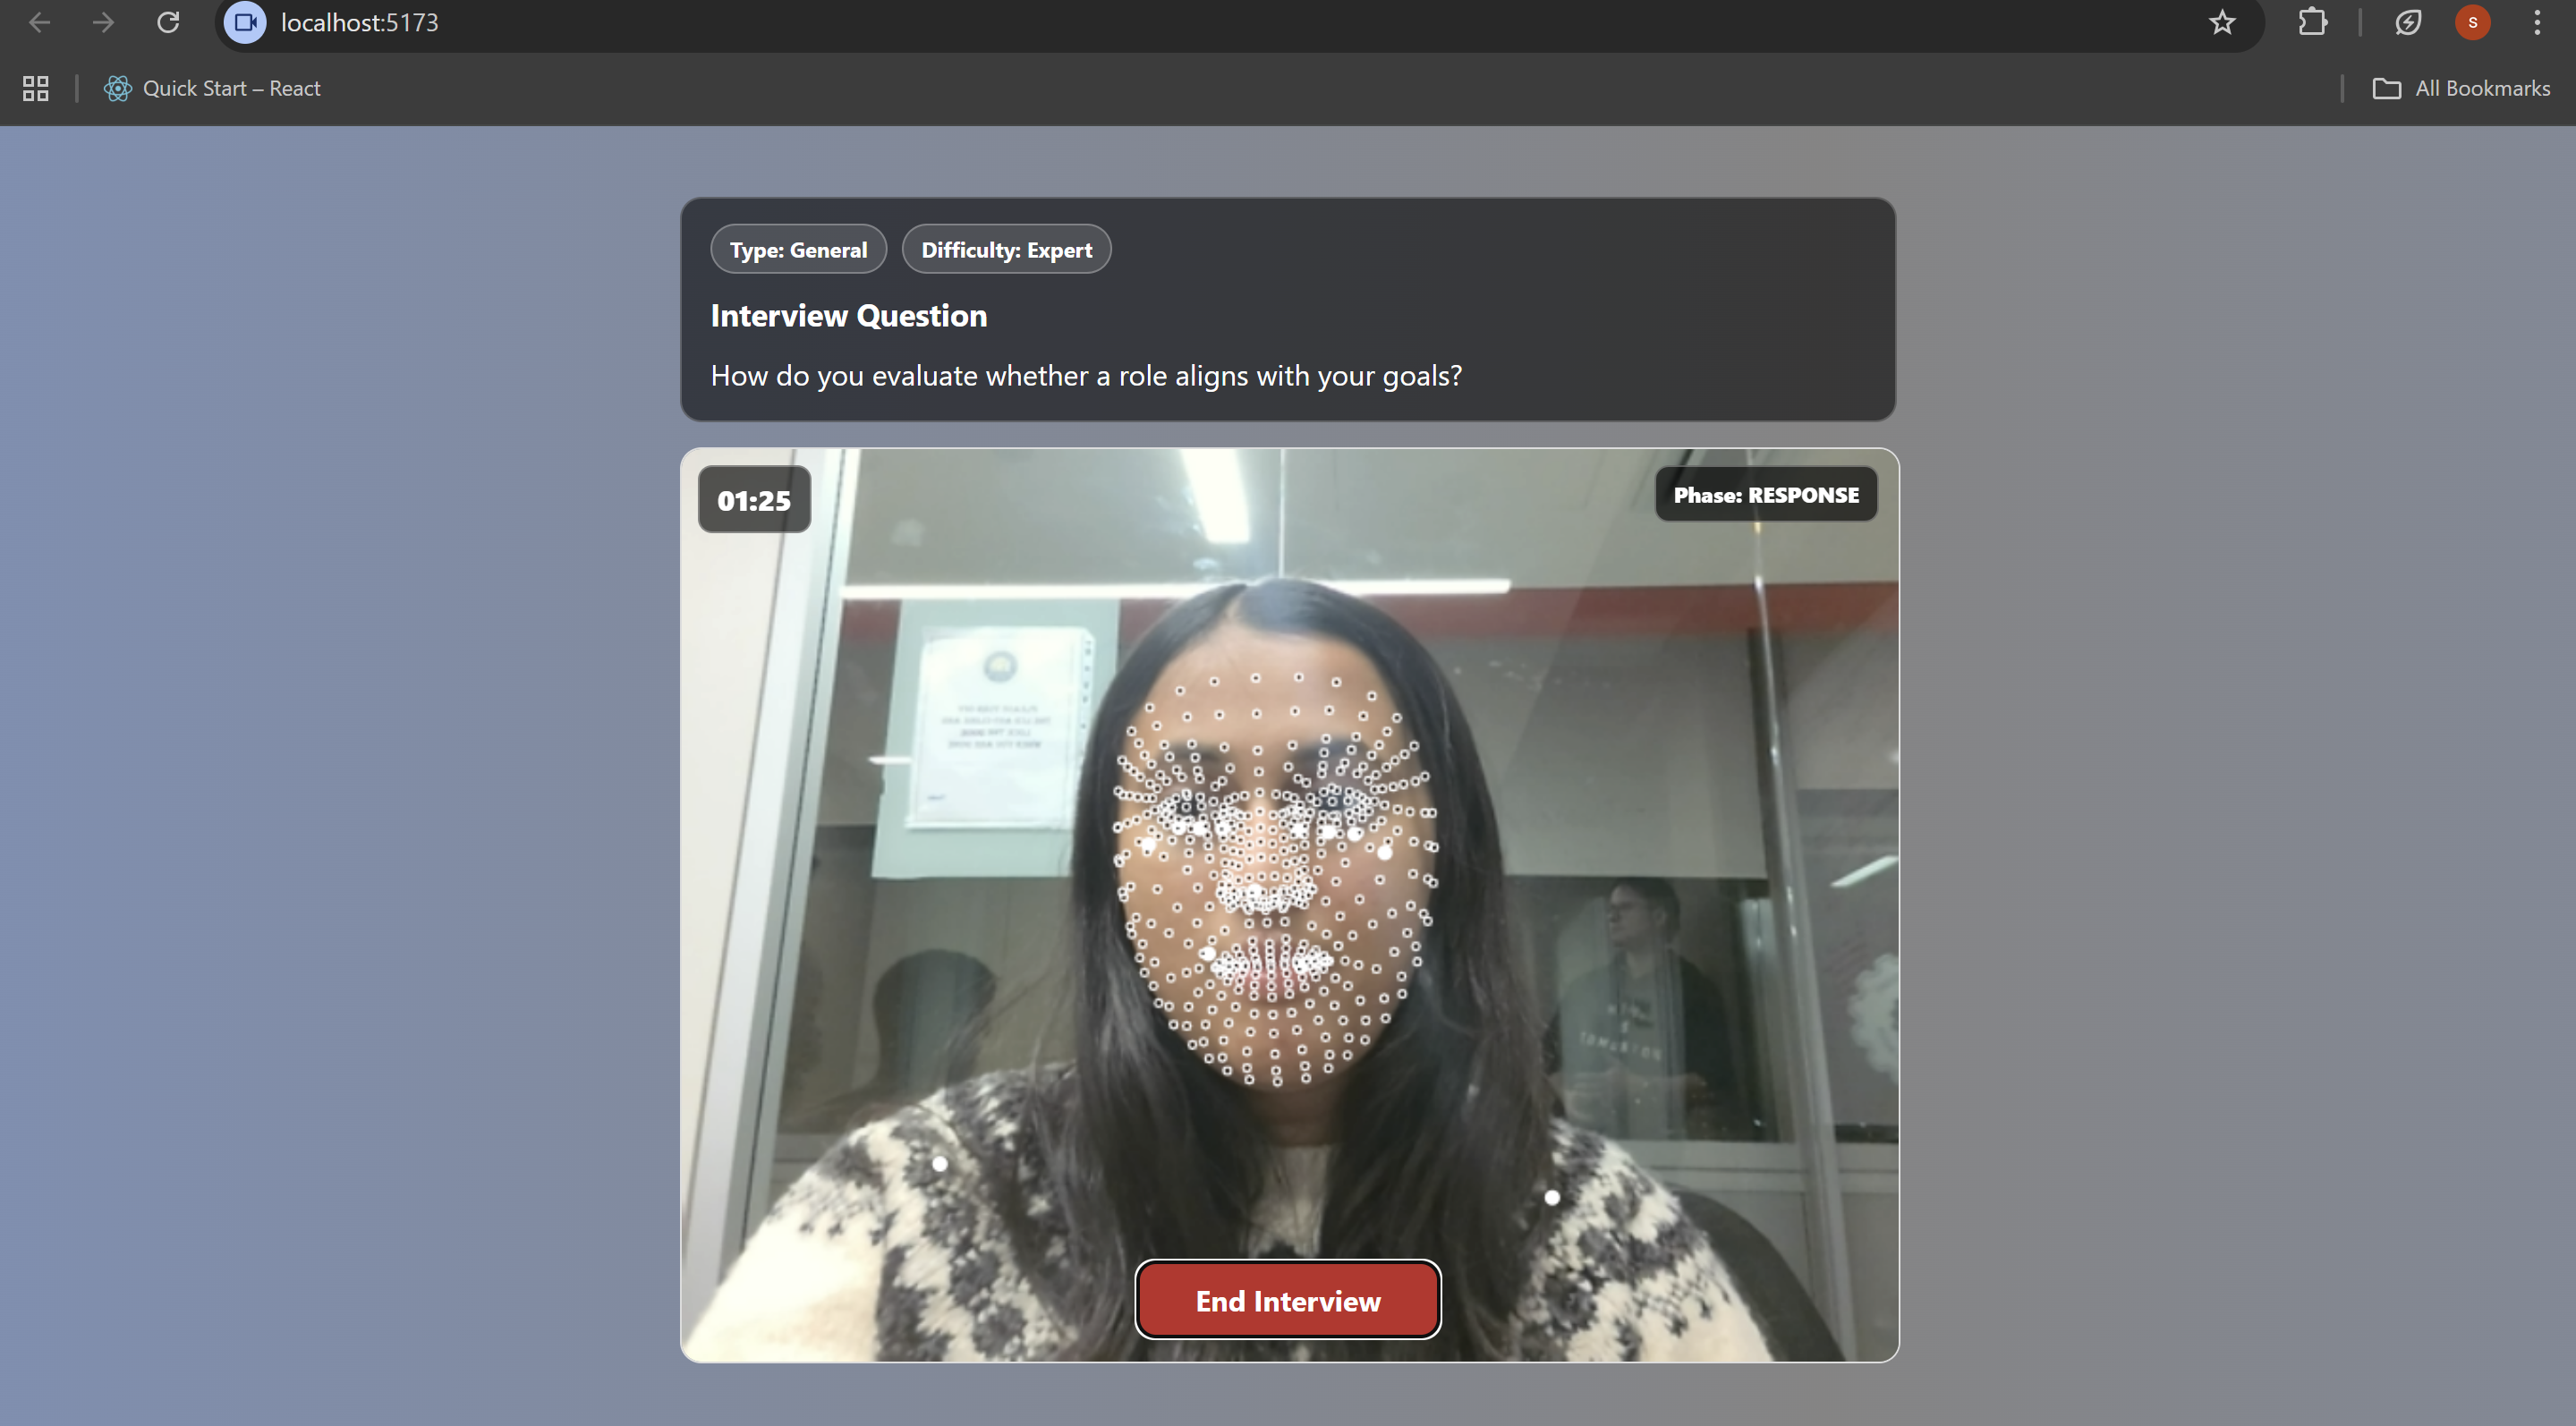Click the interview question text

click(1086, 376)
